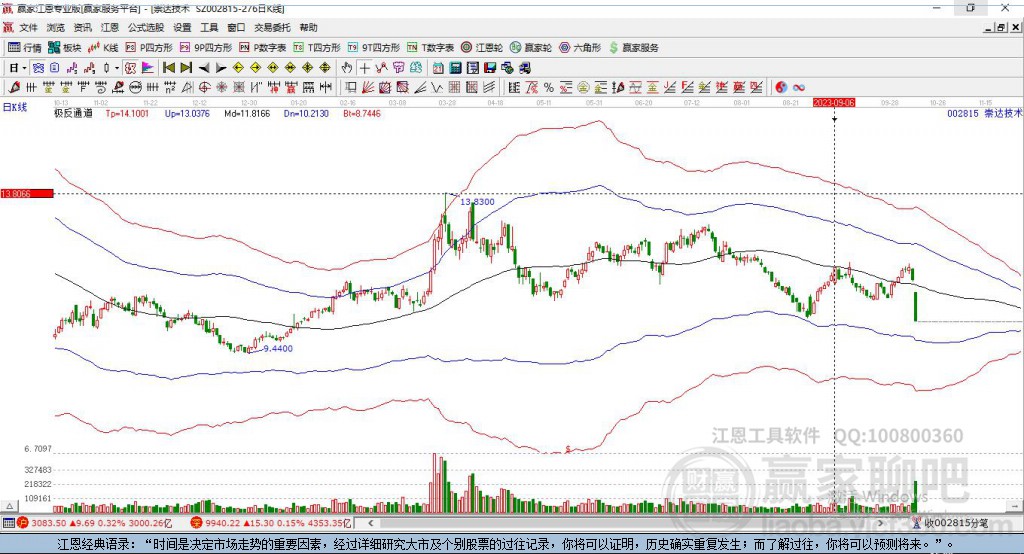Open the P数字表 tool
The height and width of the screenshot is (554, 1024).
263,48
